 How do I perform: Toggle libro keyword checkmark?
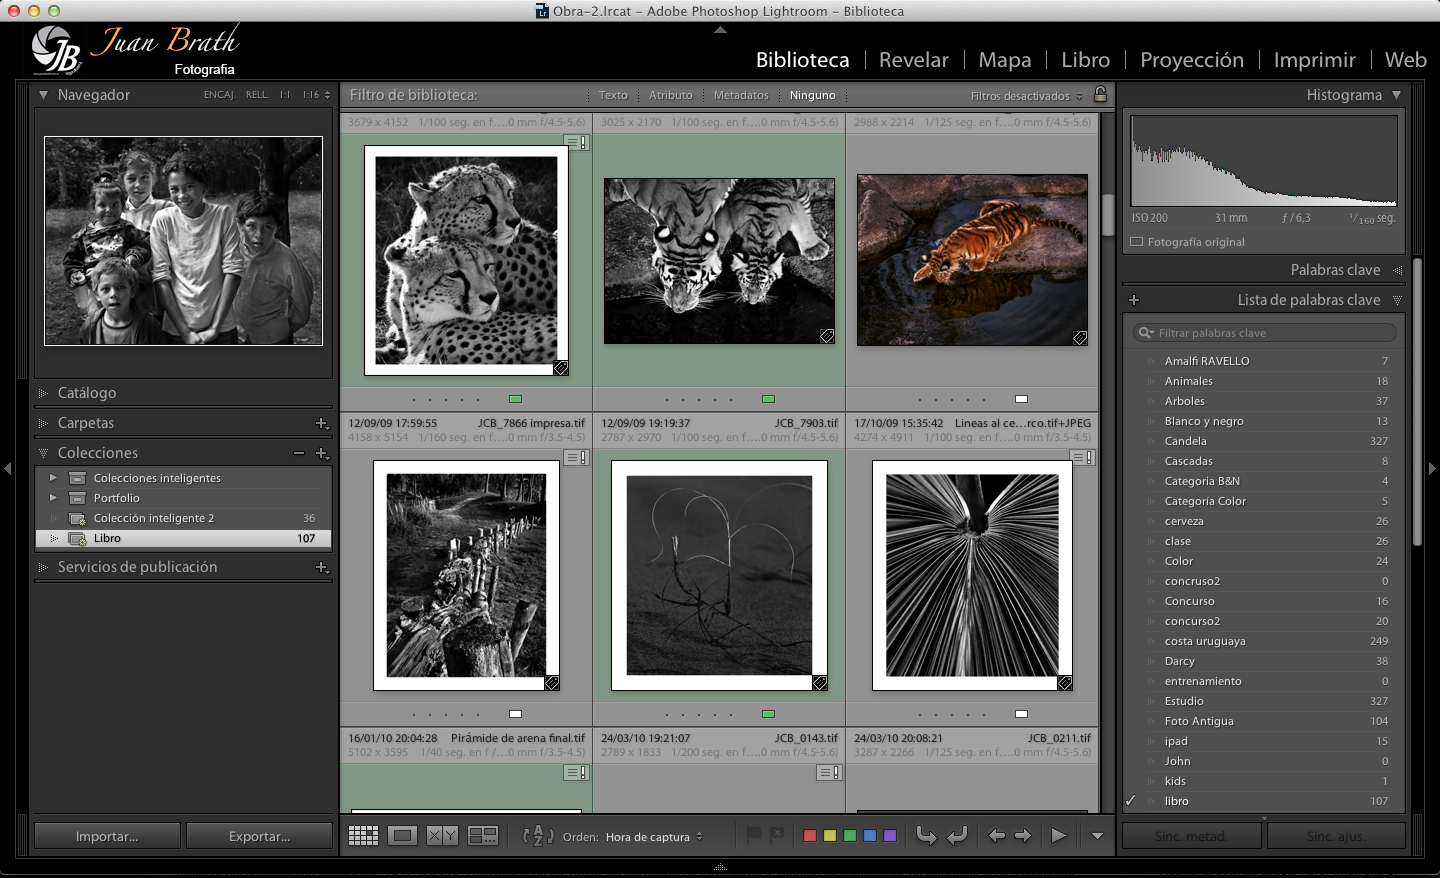(x=1131, y=801)
